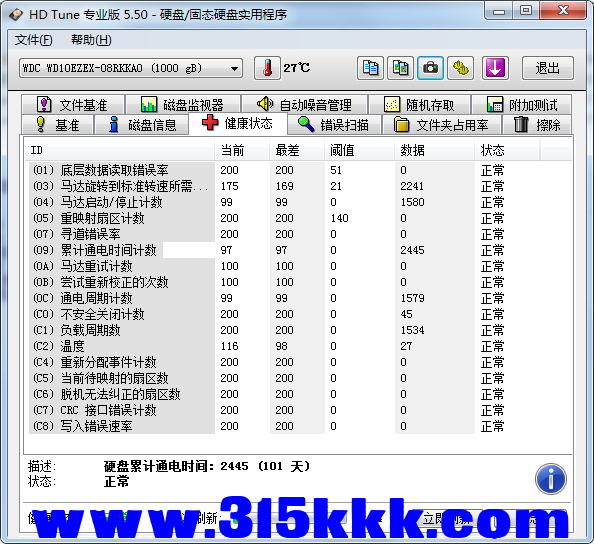Click the blue information icon
Viewport: 594px width, 544px height.
(x=551, y=479)
